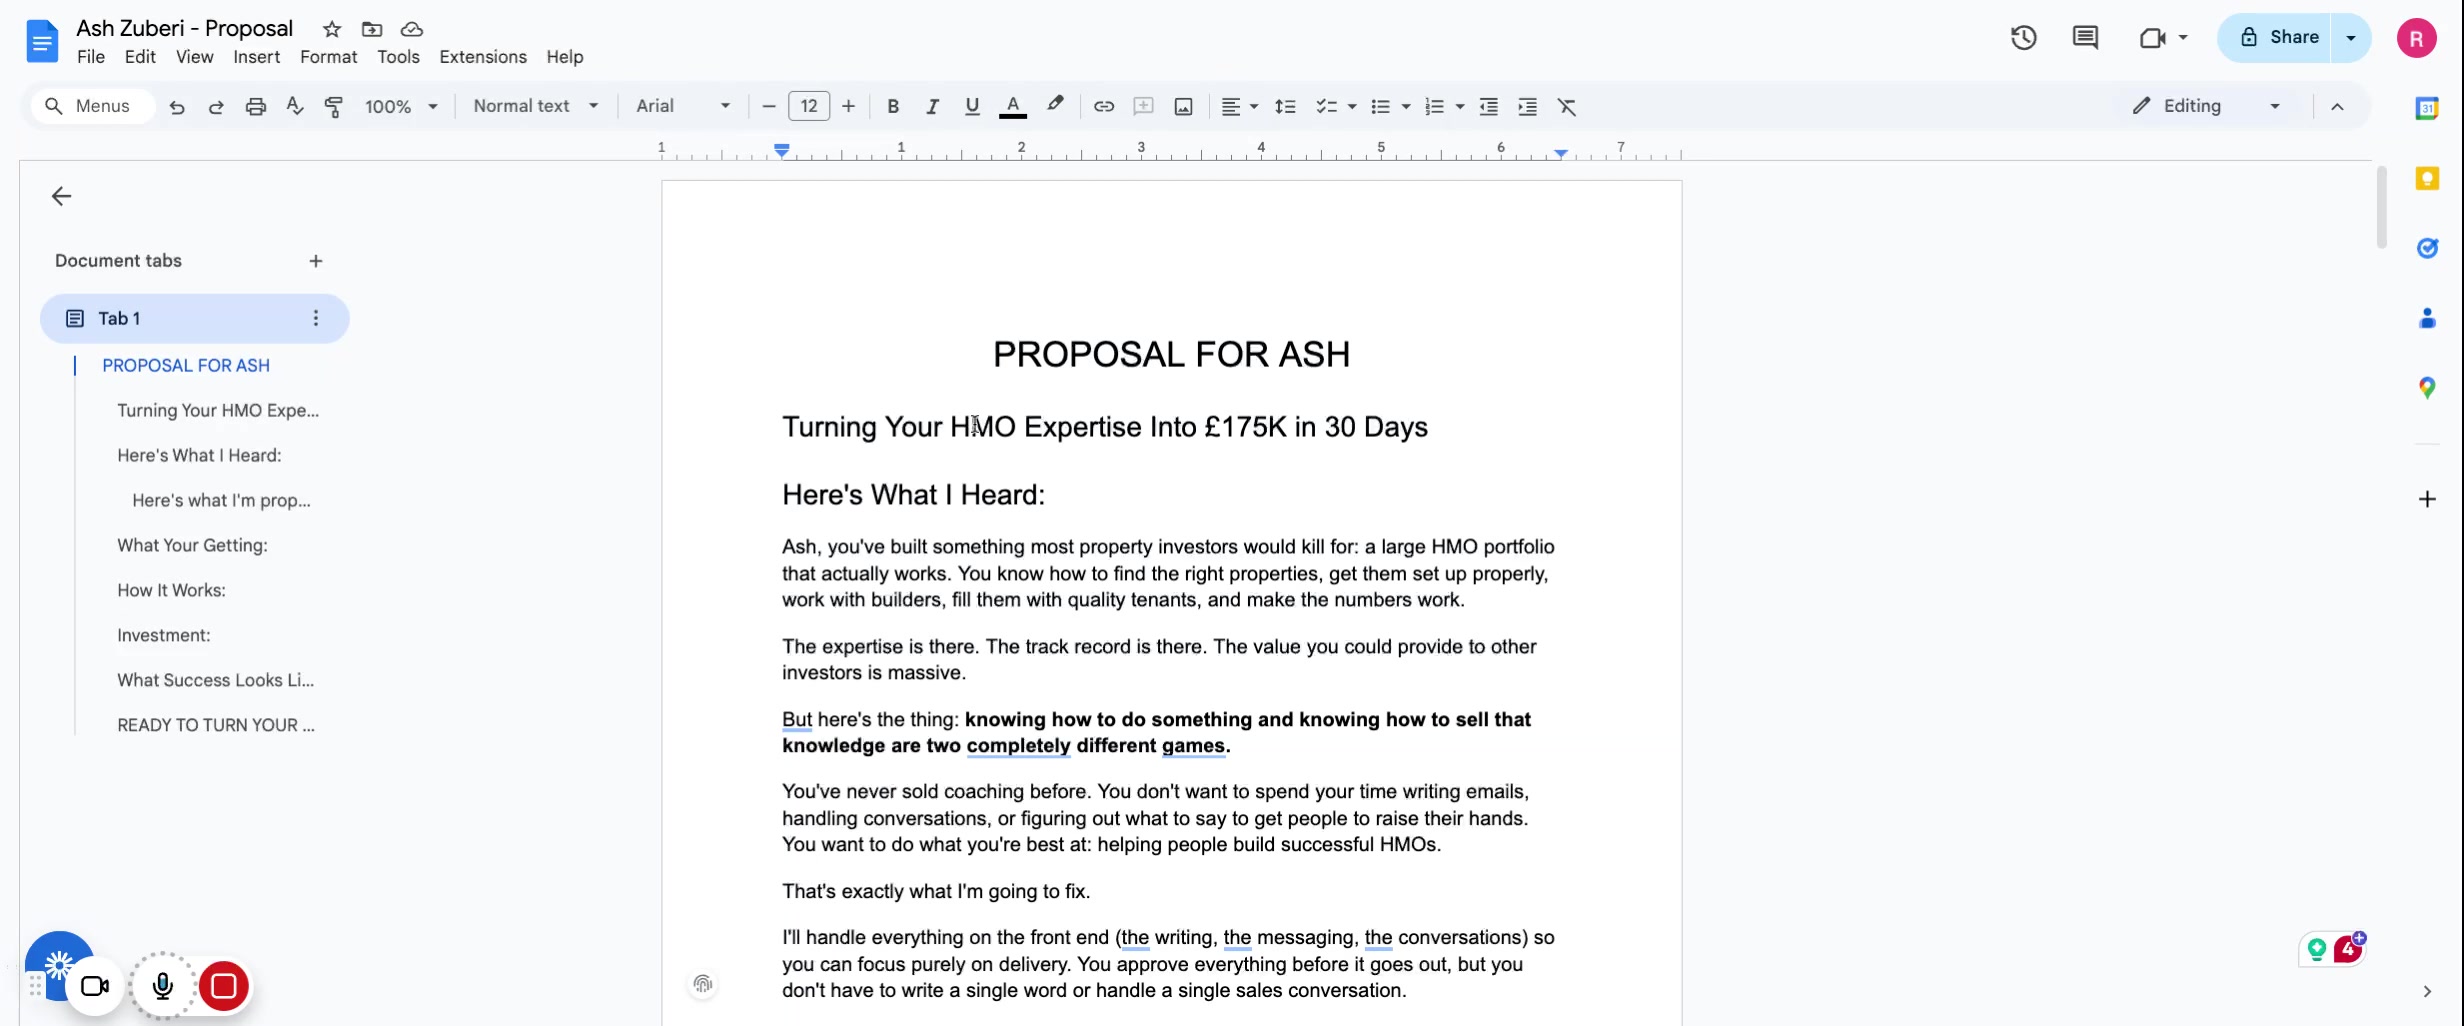
Task: Click the insert image icon
Action: click(x=1183, y=107)
